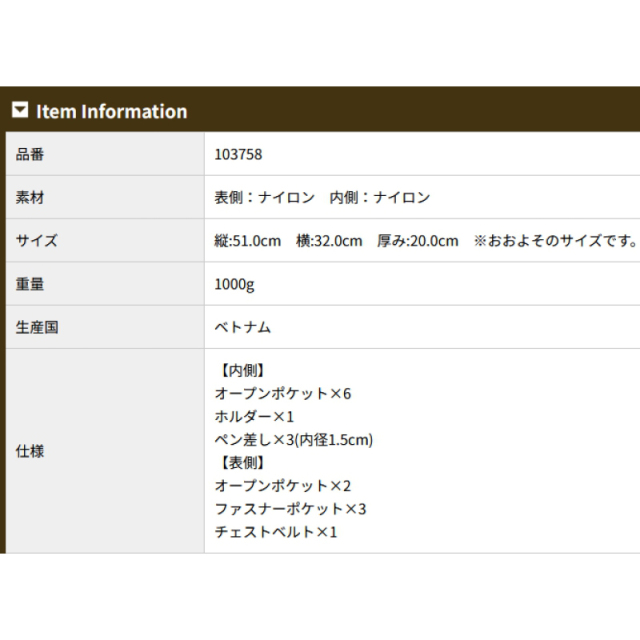The image size is (640, 640).
Task: Click the 素材 row label
Action: 30,198
